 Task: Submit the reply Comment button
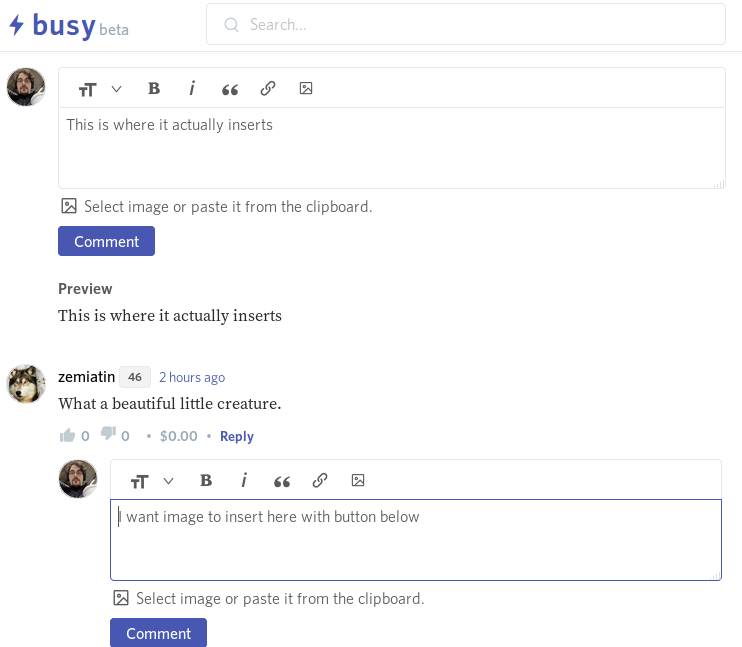159,633
